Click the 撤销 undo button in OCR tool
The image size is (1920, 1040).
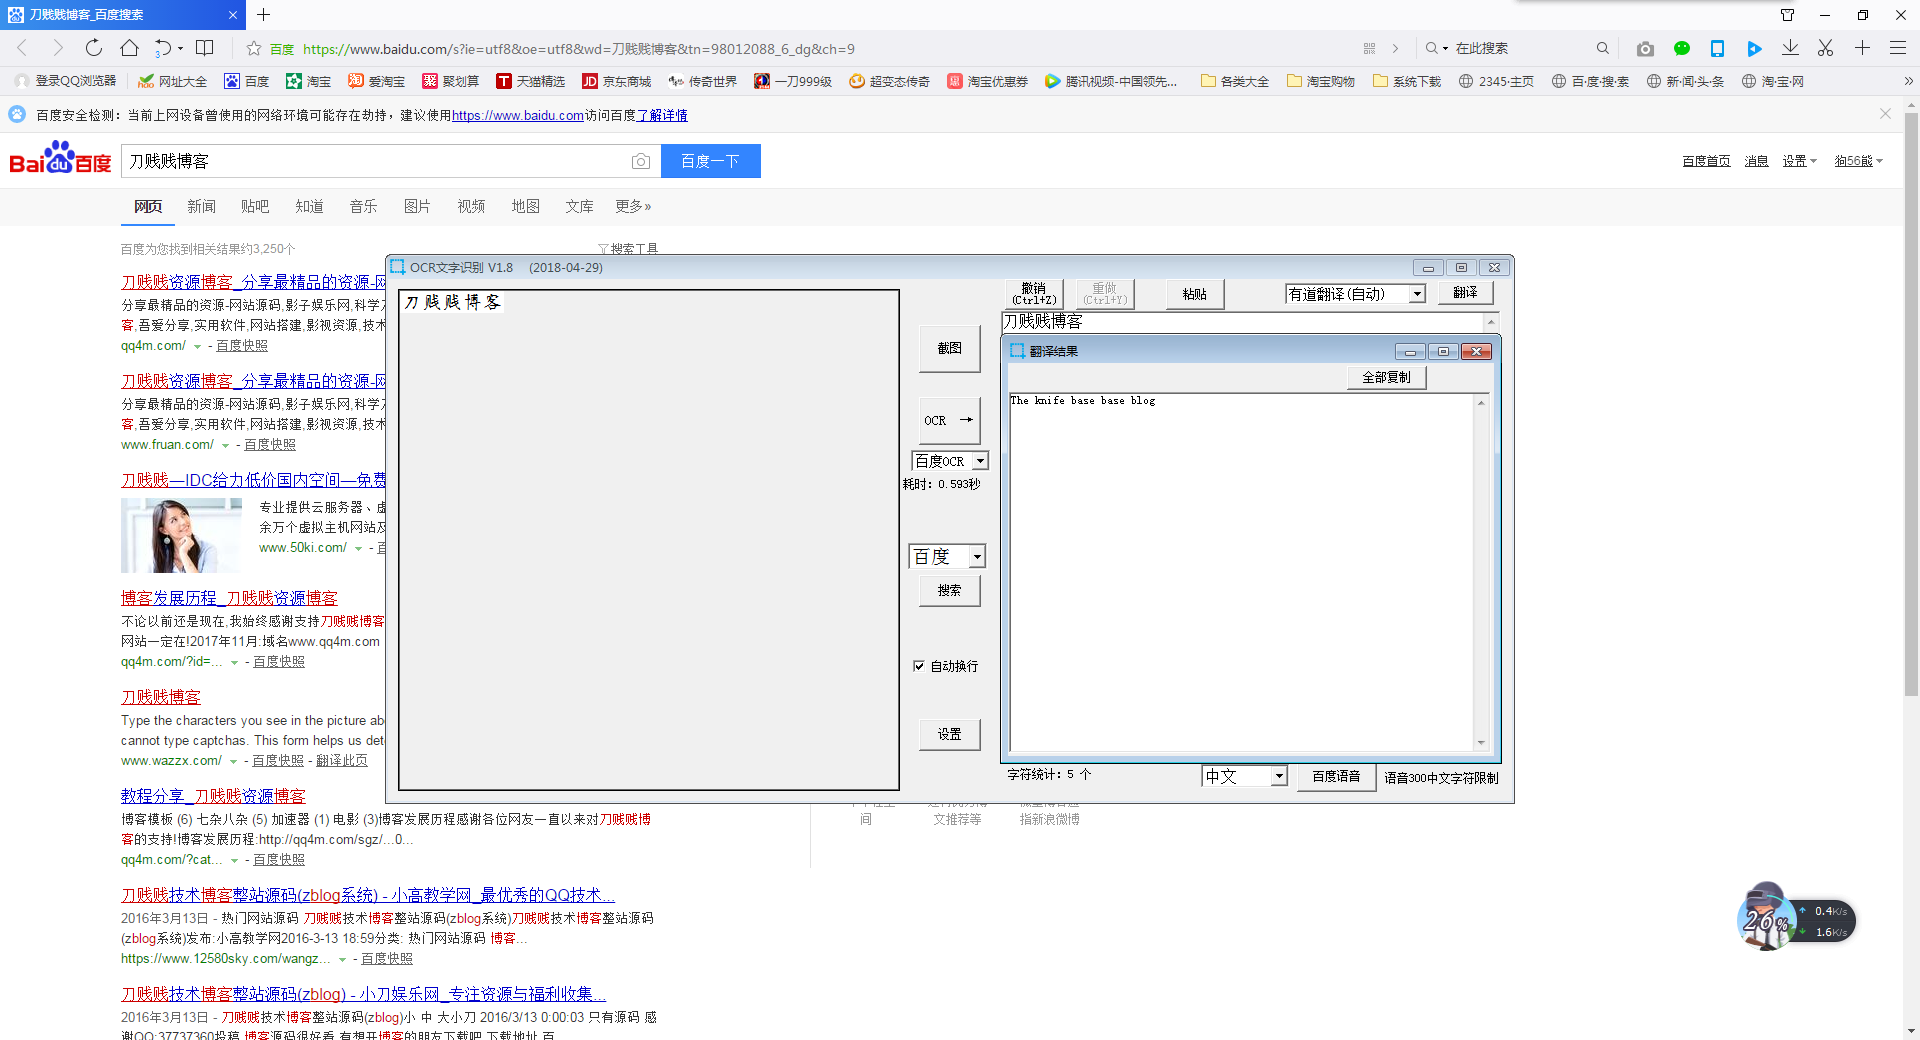(x=1033, y=294)
